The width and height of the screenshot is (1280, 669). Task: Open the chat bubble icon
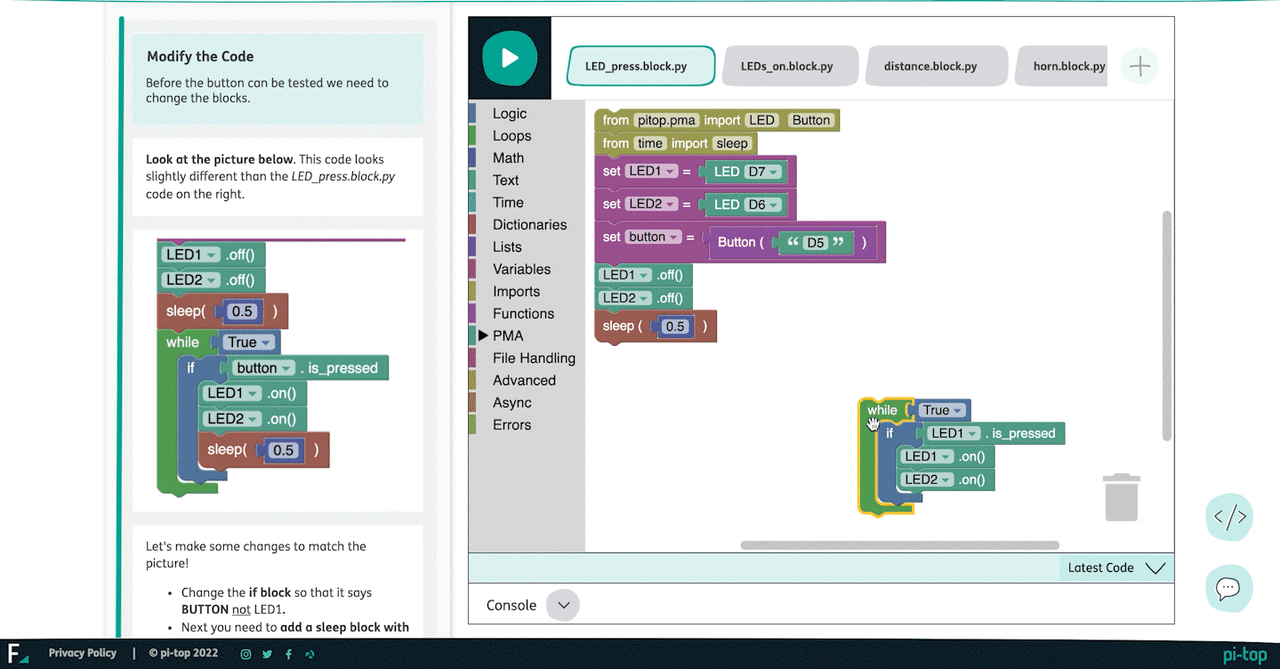pos(1229,588)
